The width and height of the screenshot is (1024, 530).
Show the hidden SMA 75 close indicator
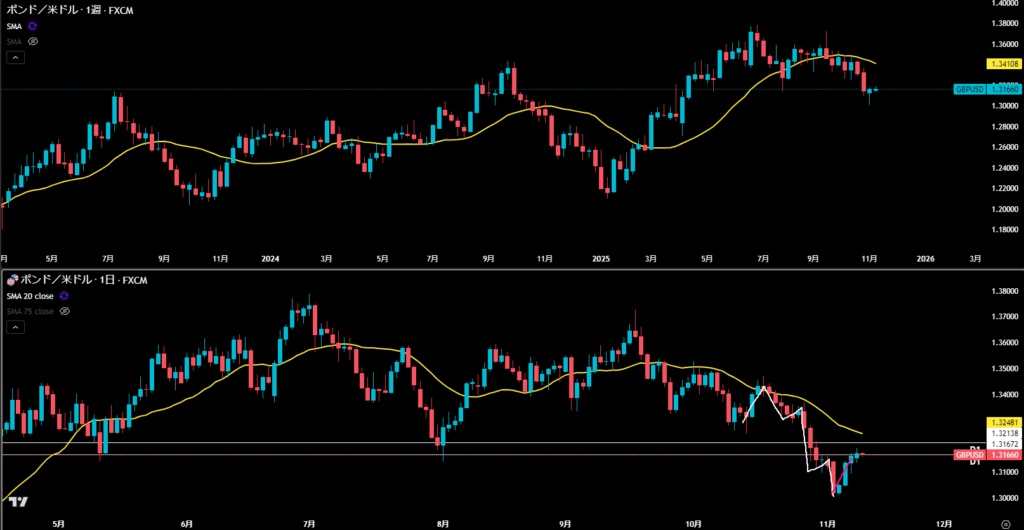point(65,311)
